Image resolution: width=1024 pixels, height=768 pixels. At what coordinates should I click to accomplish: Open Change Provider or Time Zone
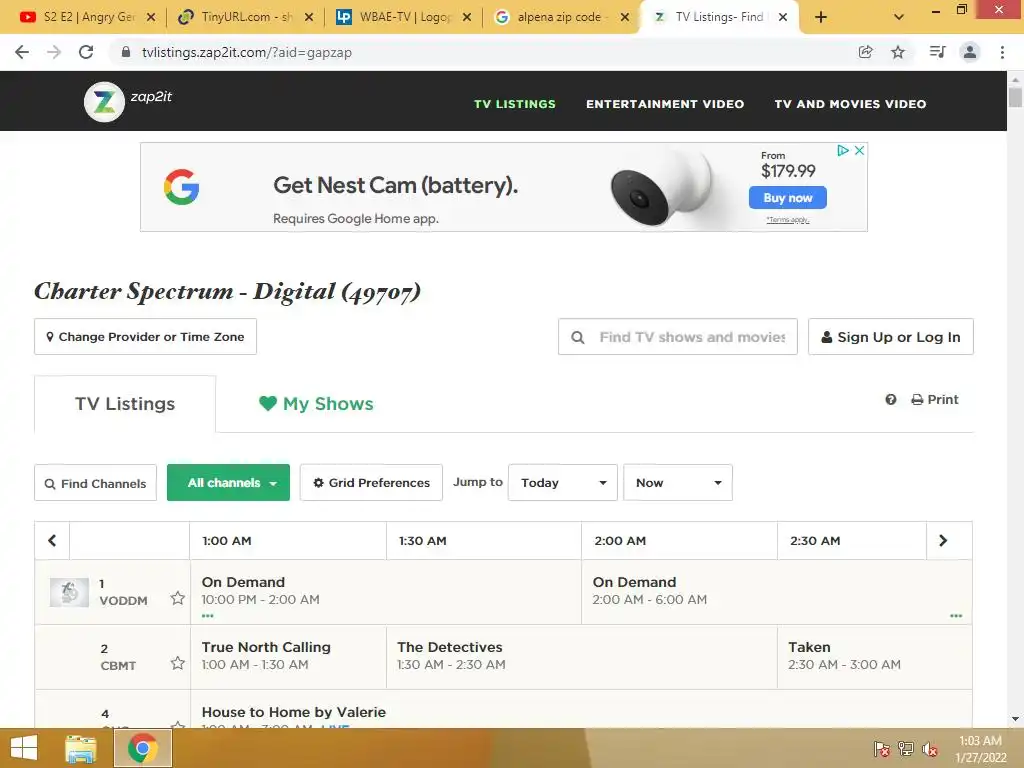(x=145, y=336)
